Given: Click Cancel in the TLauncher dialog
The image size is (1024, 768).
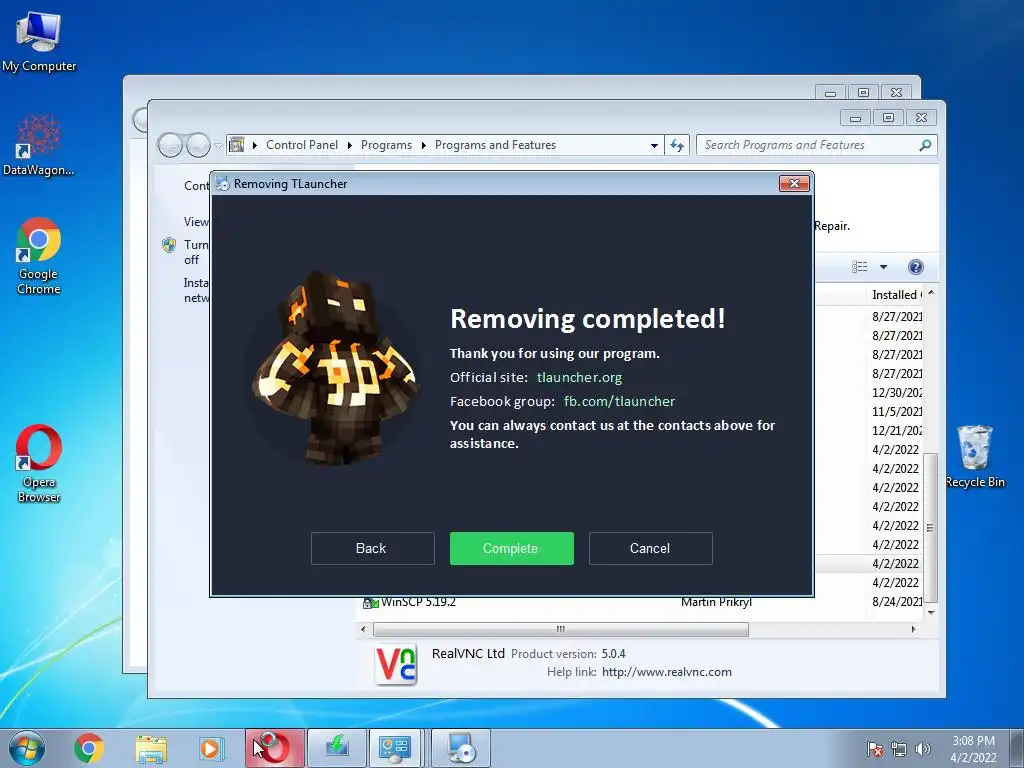Looking at the screenshot, I should tap(650, 548).
